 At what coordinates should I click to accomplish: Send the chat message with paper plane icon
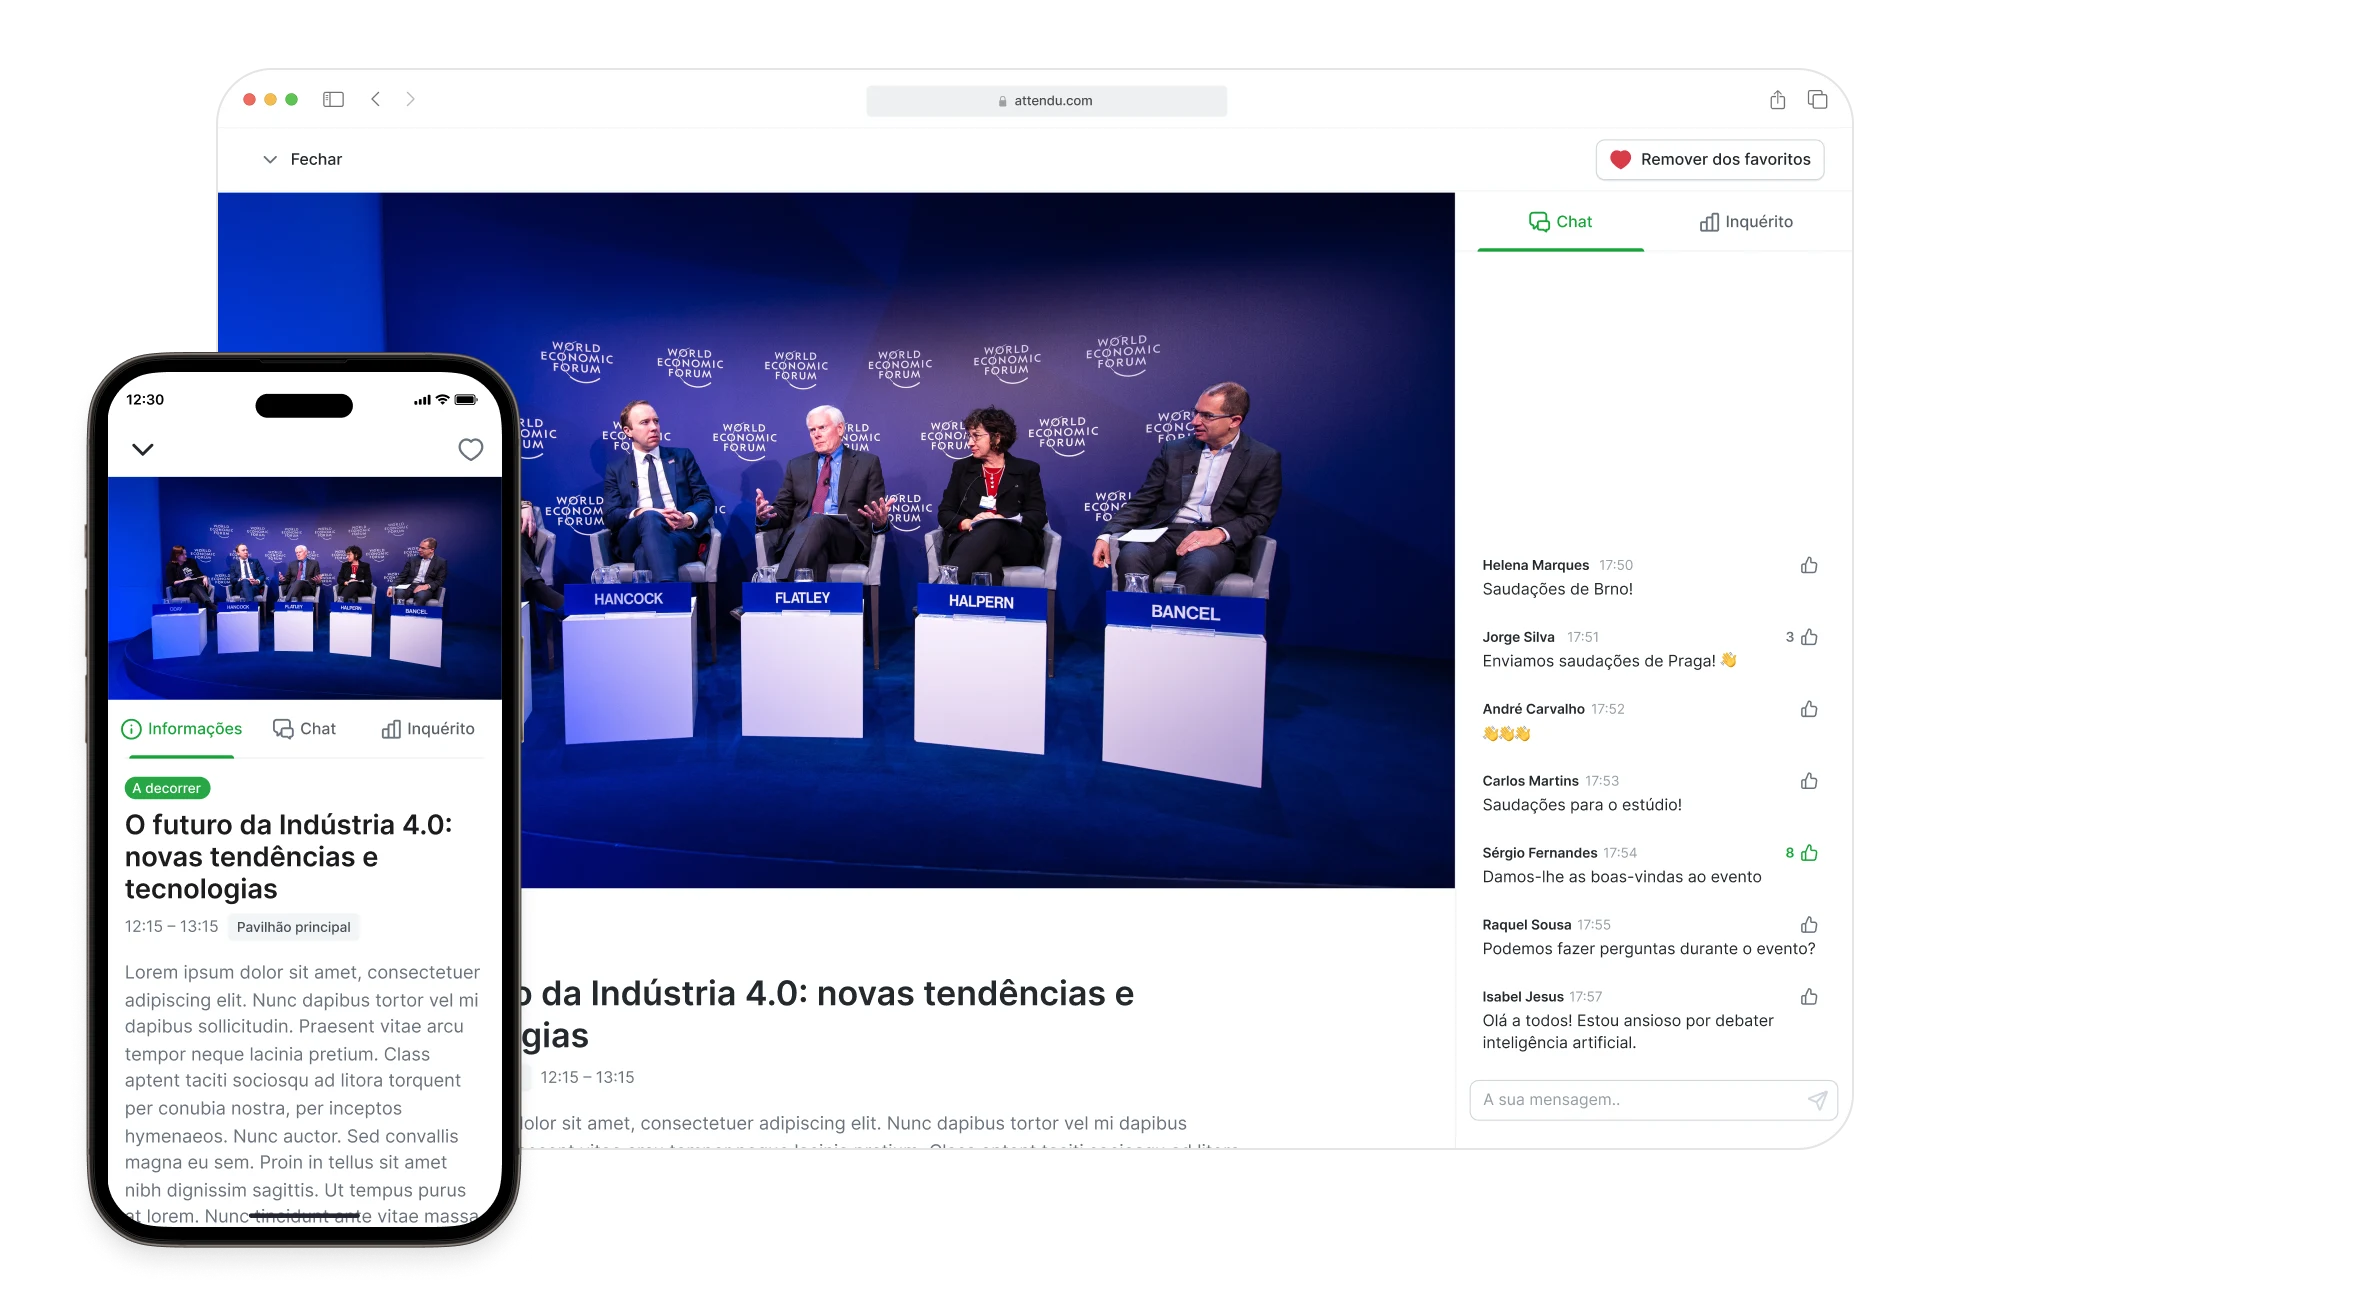1818,1100
